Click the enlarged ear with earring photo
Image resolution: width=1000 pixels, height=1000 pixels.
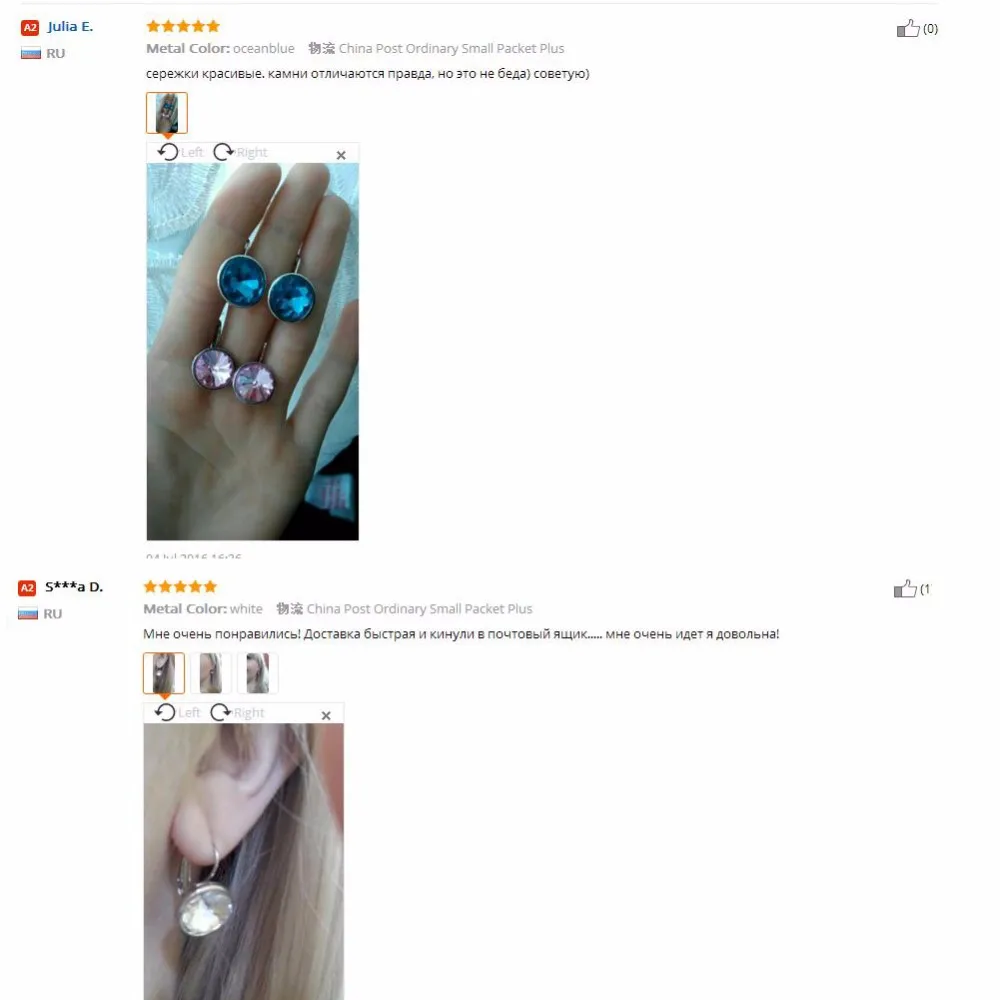point(244,861)
